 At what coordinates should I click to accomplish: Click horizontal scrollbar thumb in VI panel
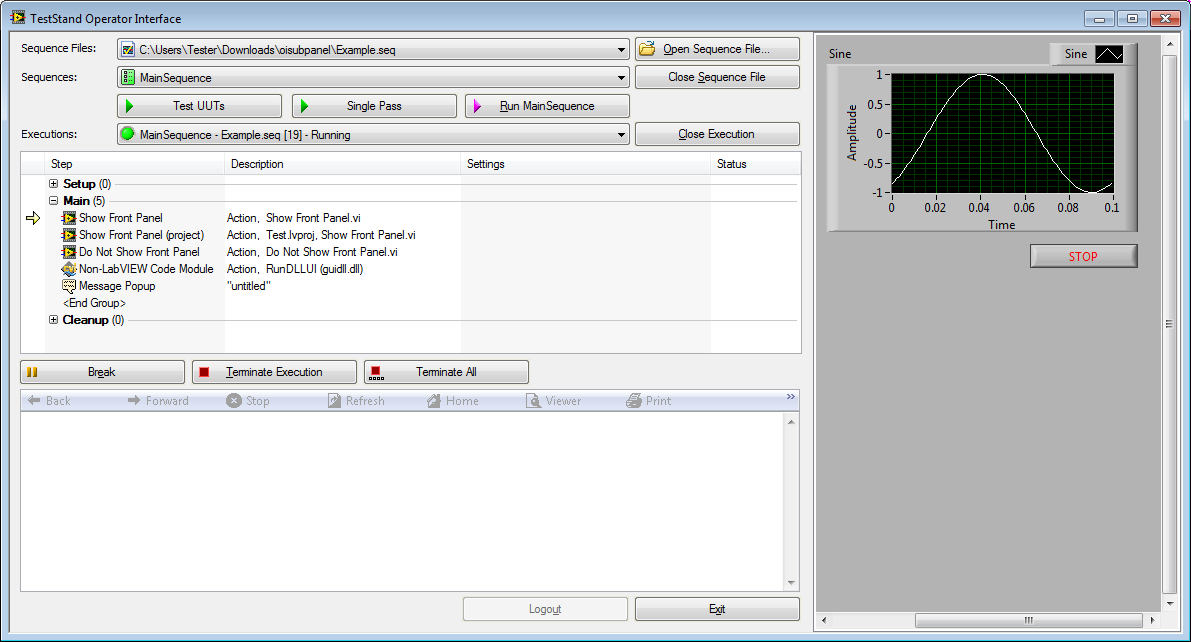click(1028, 620)
